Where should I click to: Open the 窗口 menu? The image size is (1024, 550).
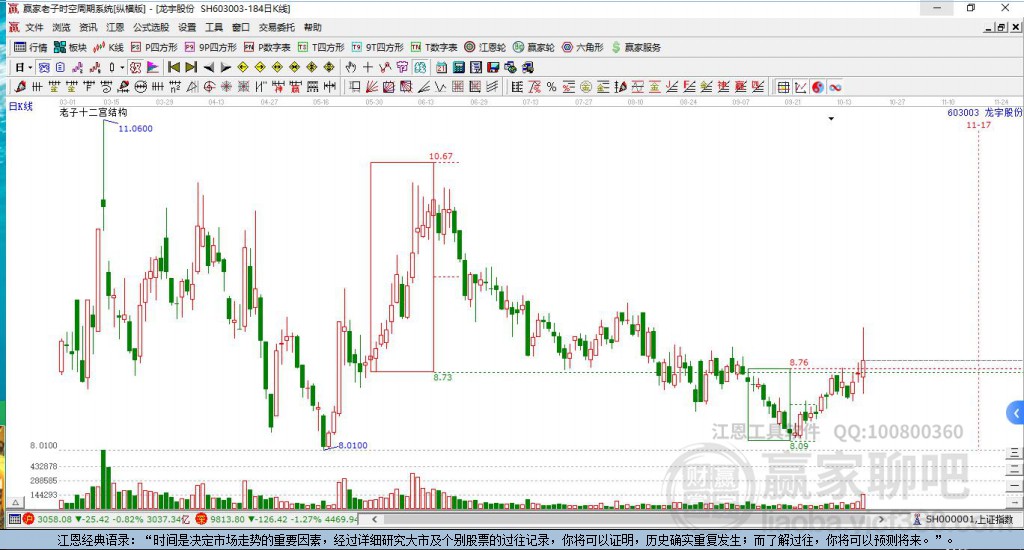click(x=241, y=27)
